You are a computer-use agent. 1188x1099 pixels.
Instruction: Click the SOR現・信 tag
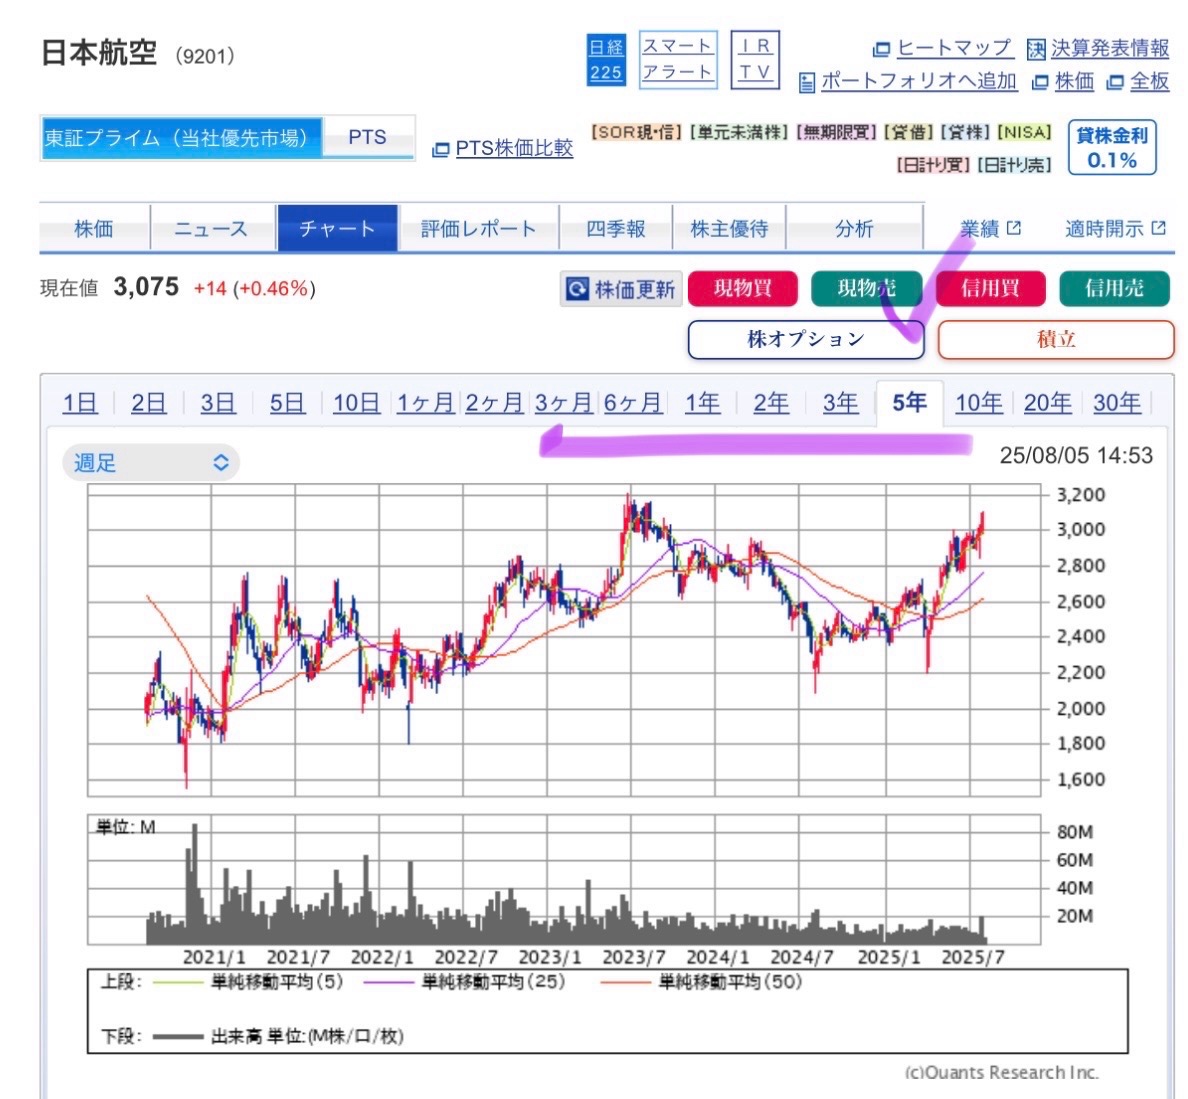click(x=636, y=133)
